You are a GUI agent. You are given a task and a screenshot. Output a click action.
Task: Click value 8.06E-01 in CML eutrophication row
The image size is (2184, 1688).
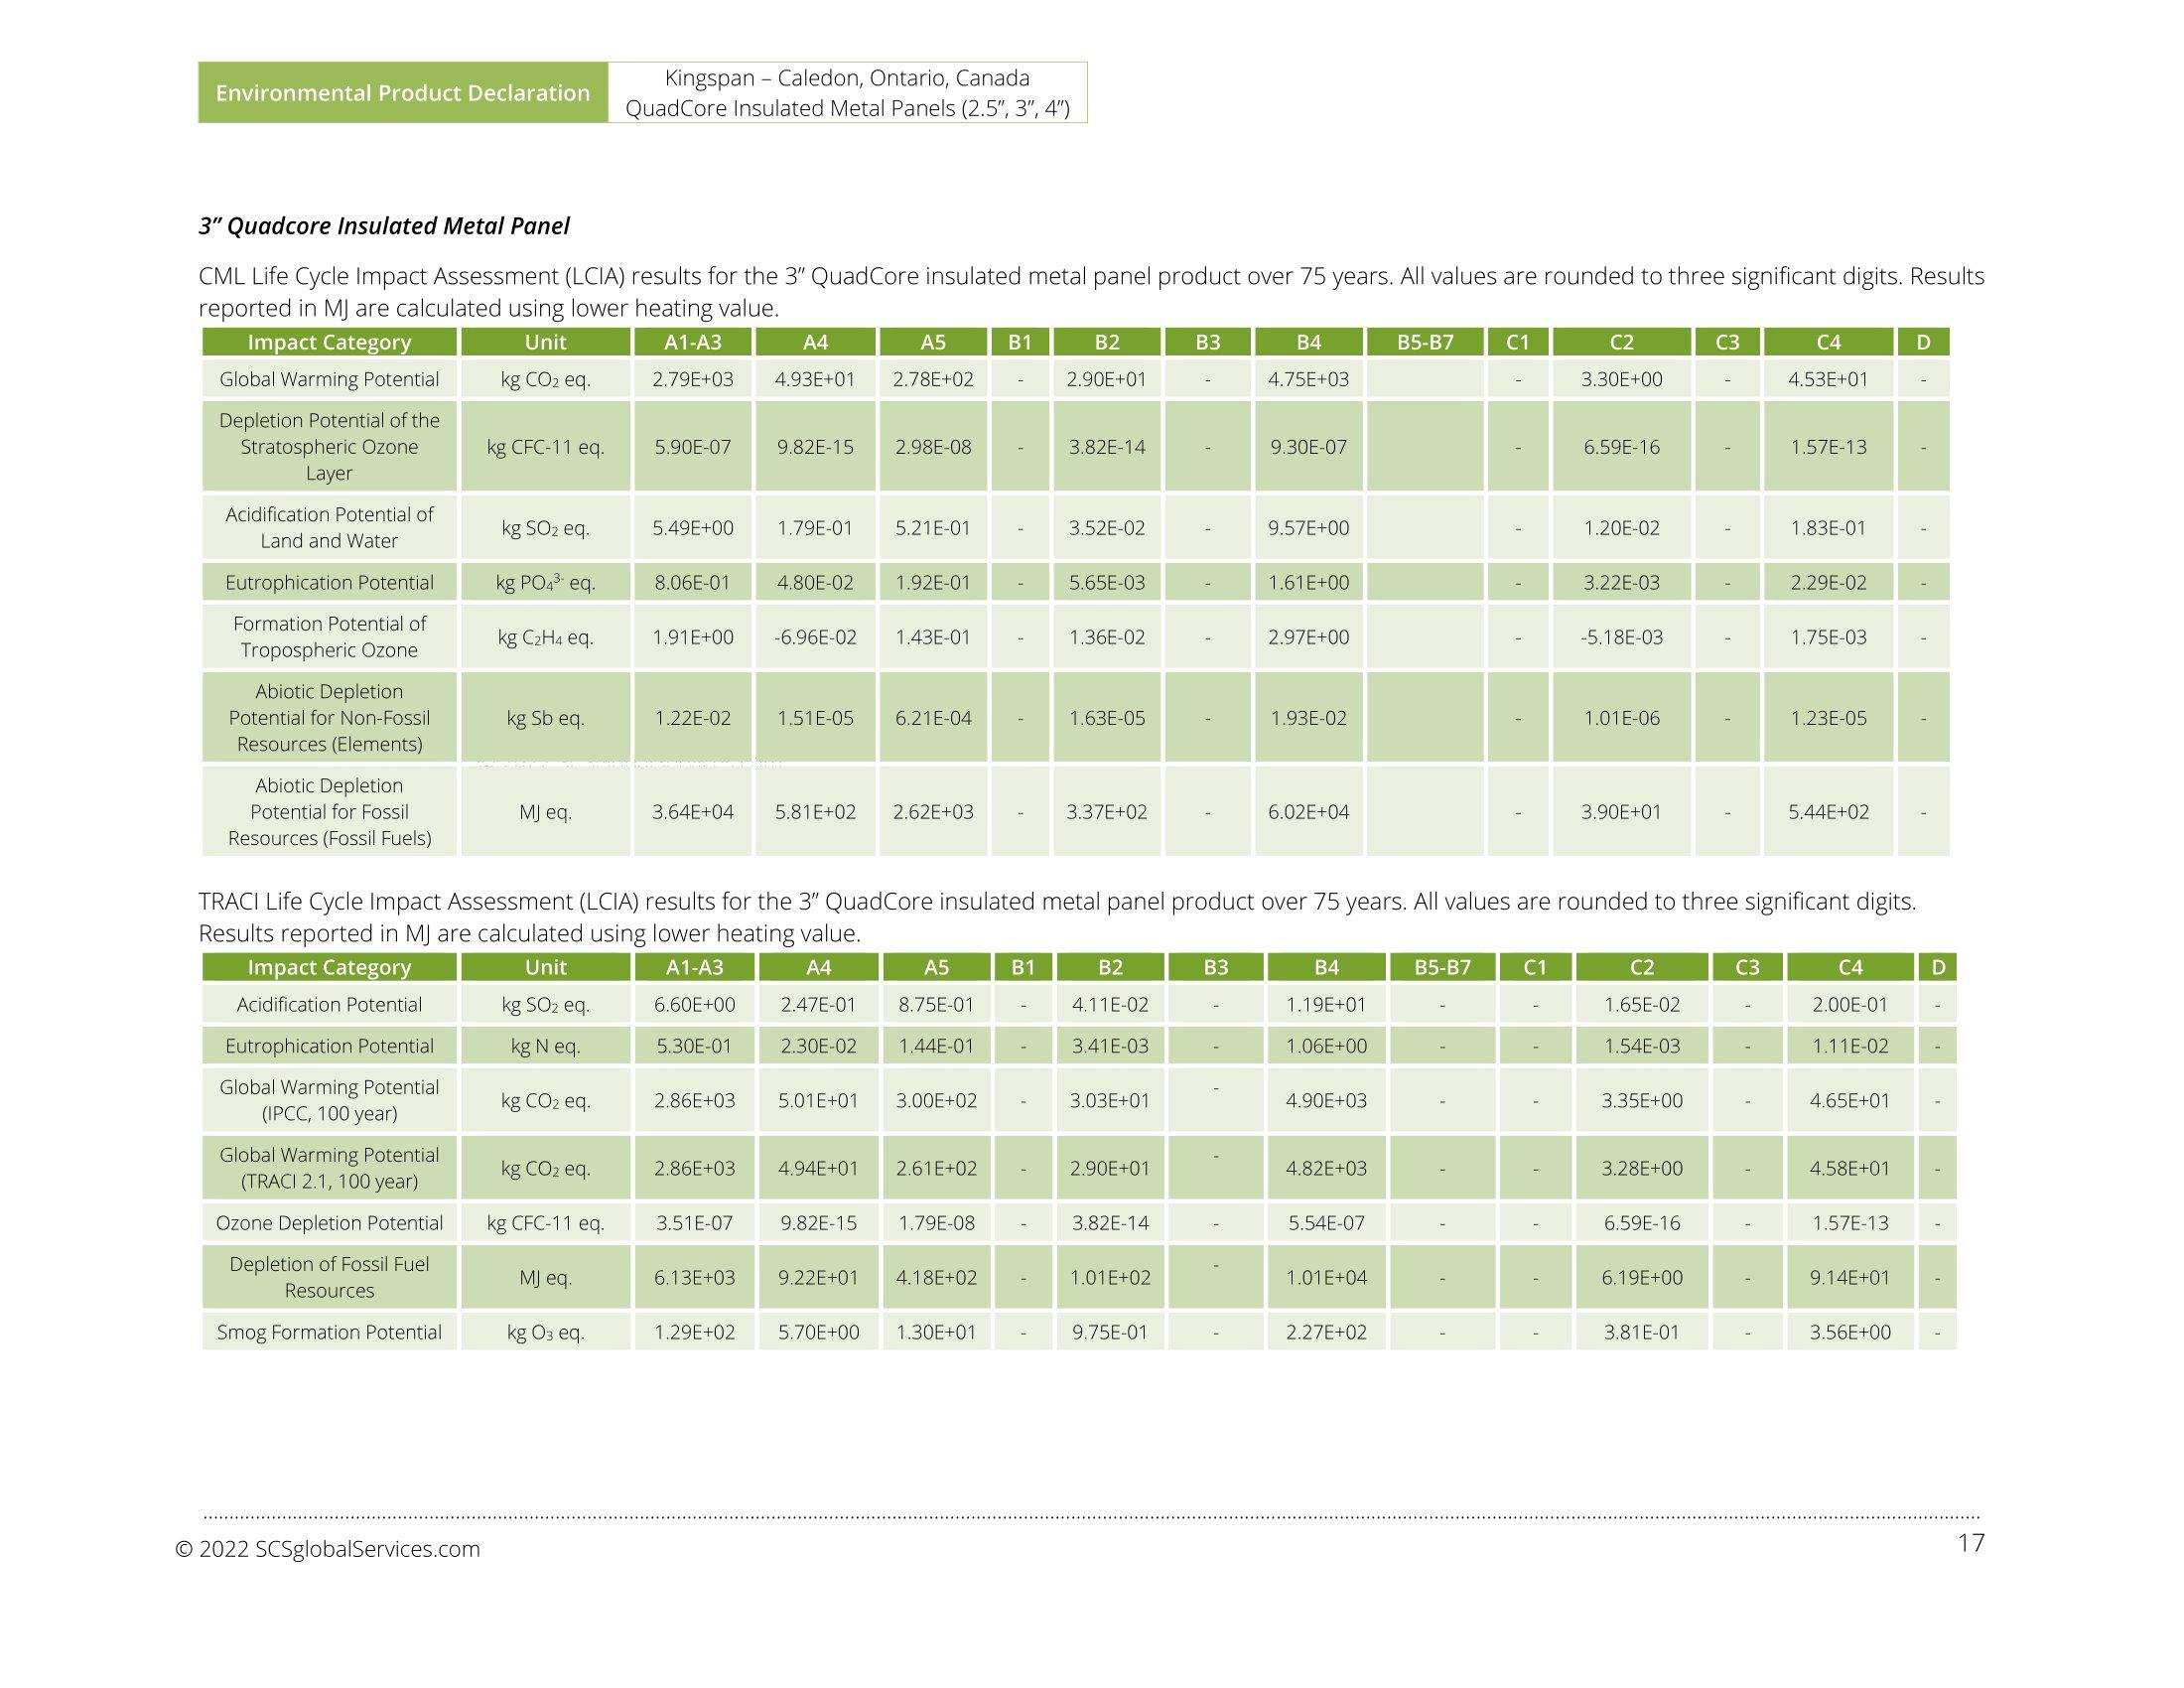(693, 582)
